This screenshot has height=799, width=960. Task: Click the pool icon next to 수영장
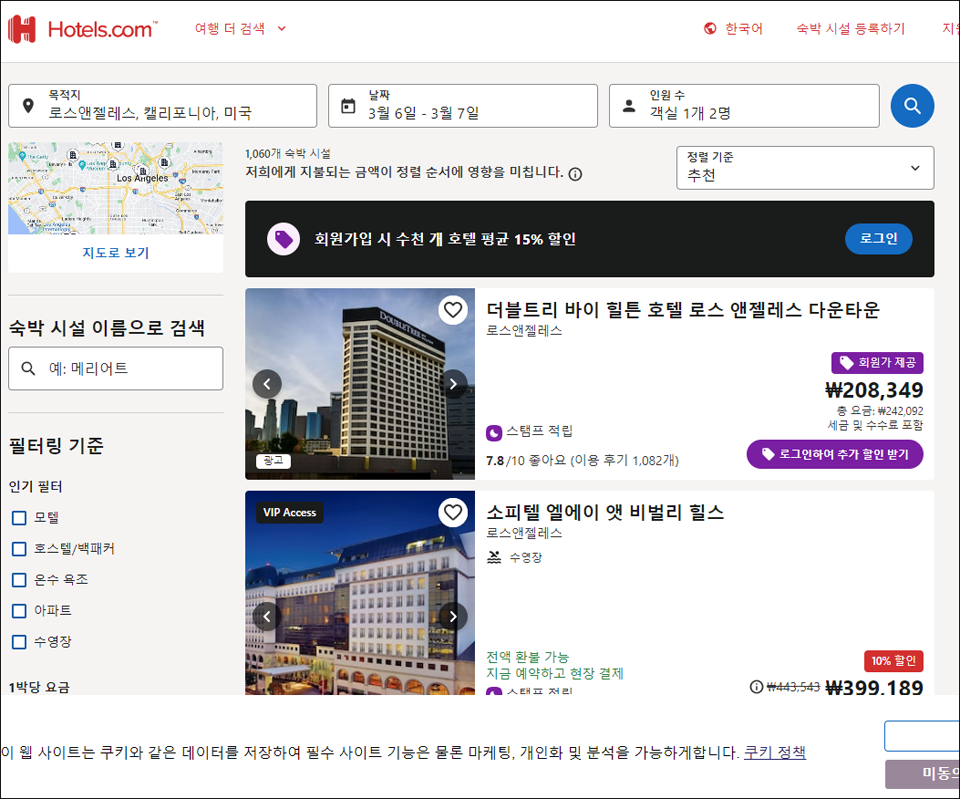493,557
